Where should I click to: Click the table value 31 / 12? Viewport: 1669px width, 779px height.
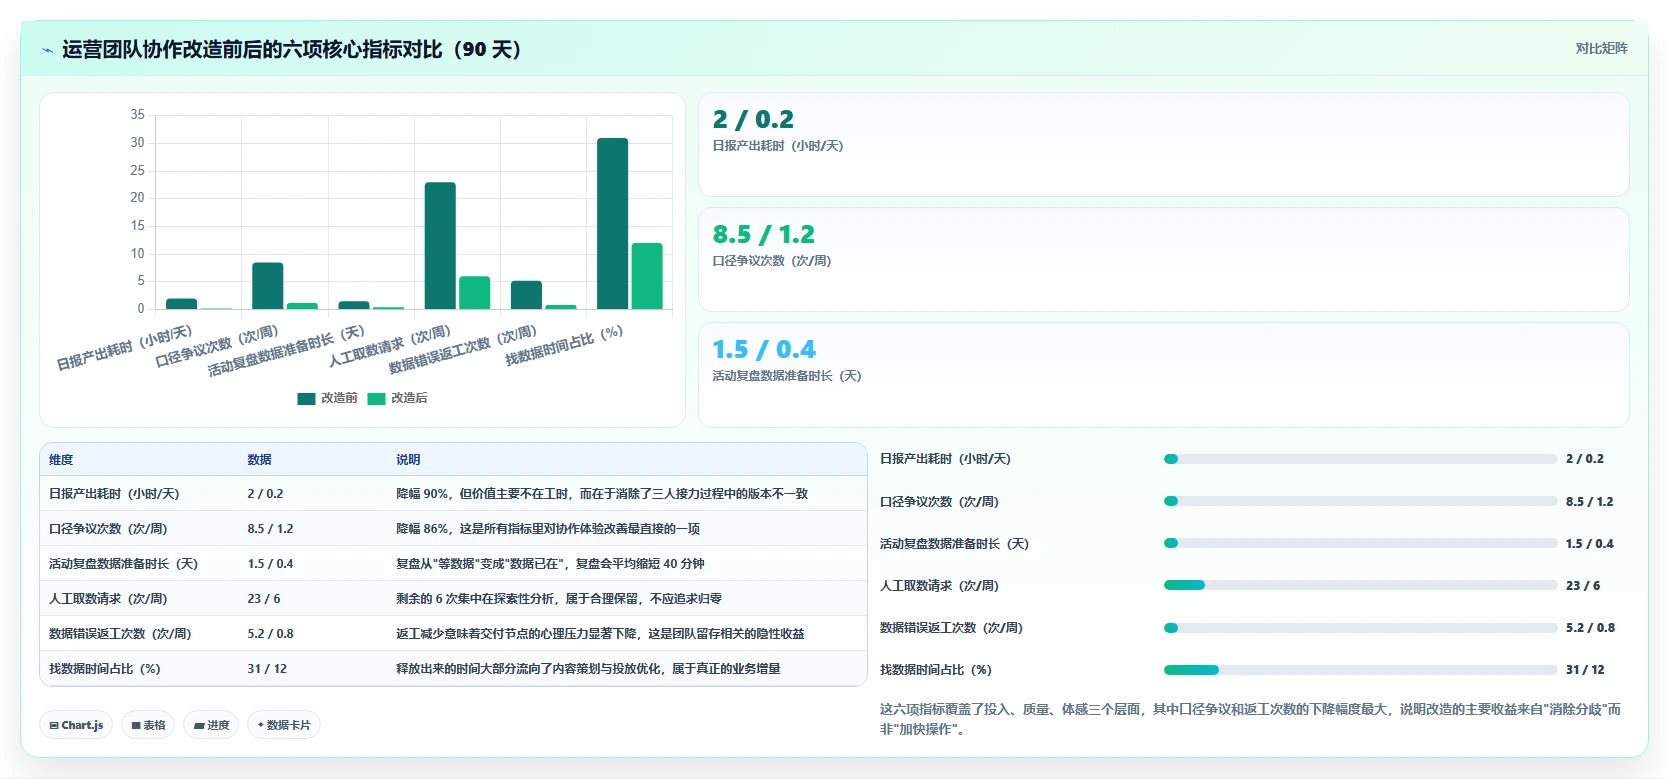point(267,669)
